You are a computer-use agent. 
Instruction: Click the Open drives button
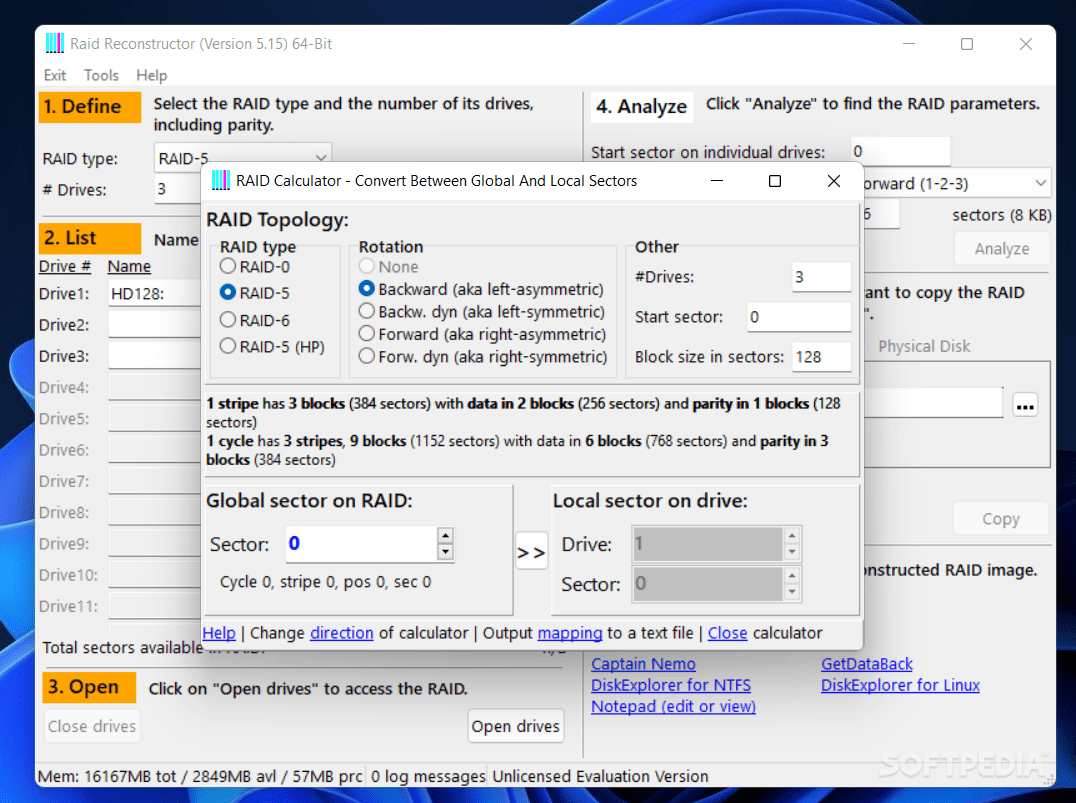[515, 726]
